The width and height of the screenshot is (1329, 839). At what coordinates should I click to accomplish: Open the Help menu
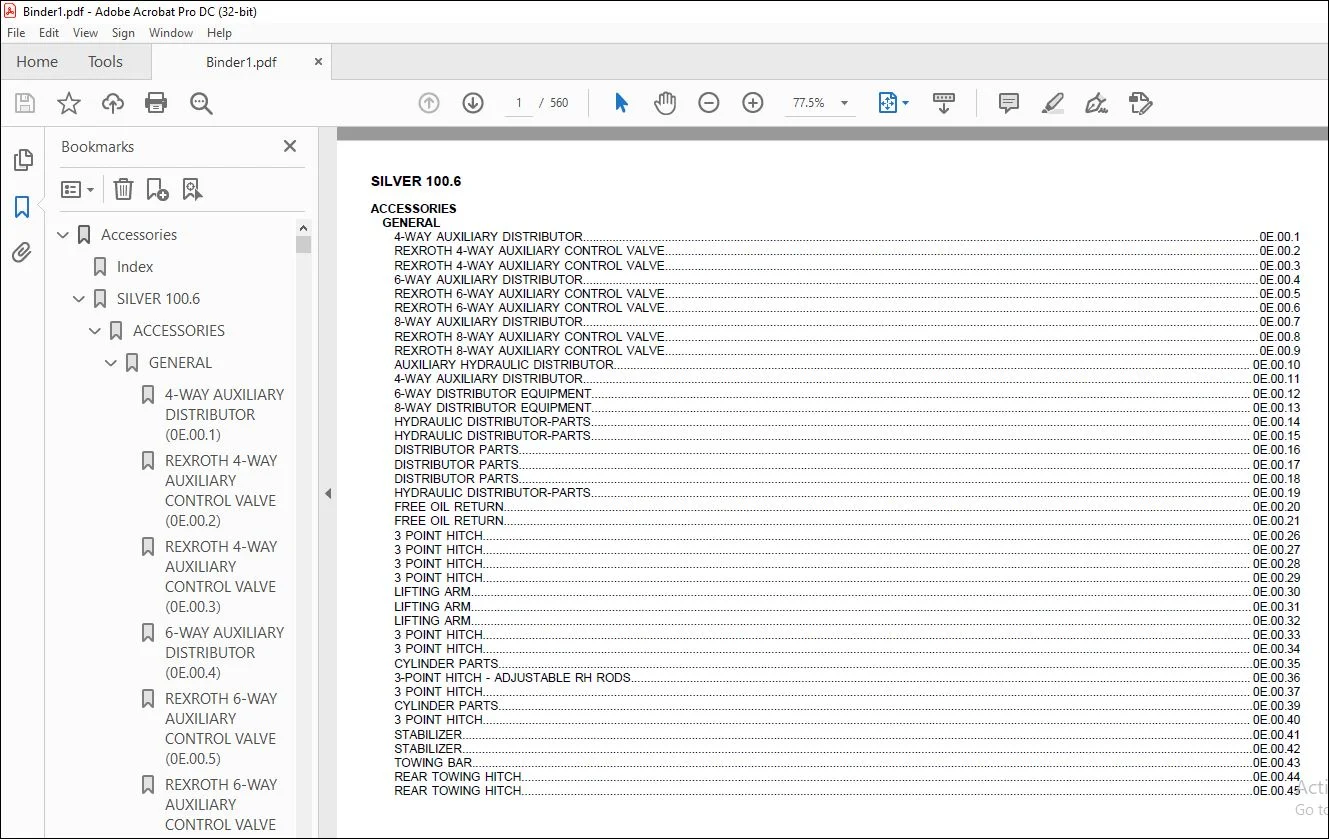[x=219, y=33]
